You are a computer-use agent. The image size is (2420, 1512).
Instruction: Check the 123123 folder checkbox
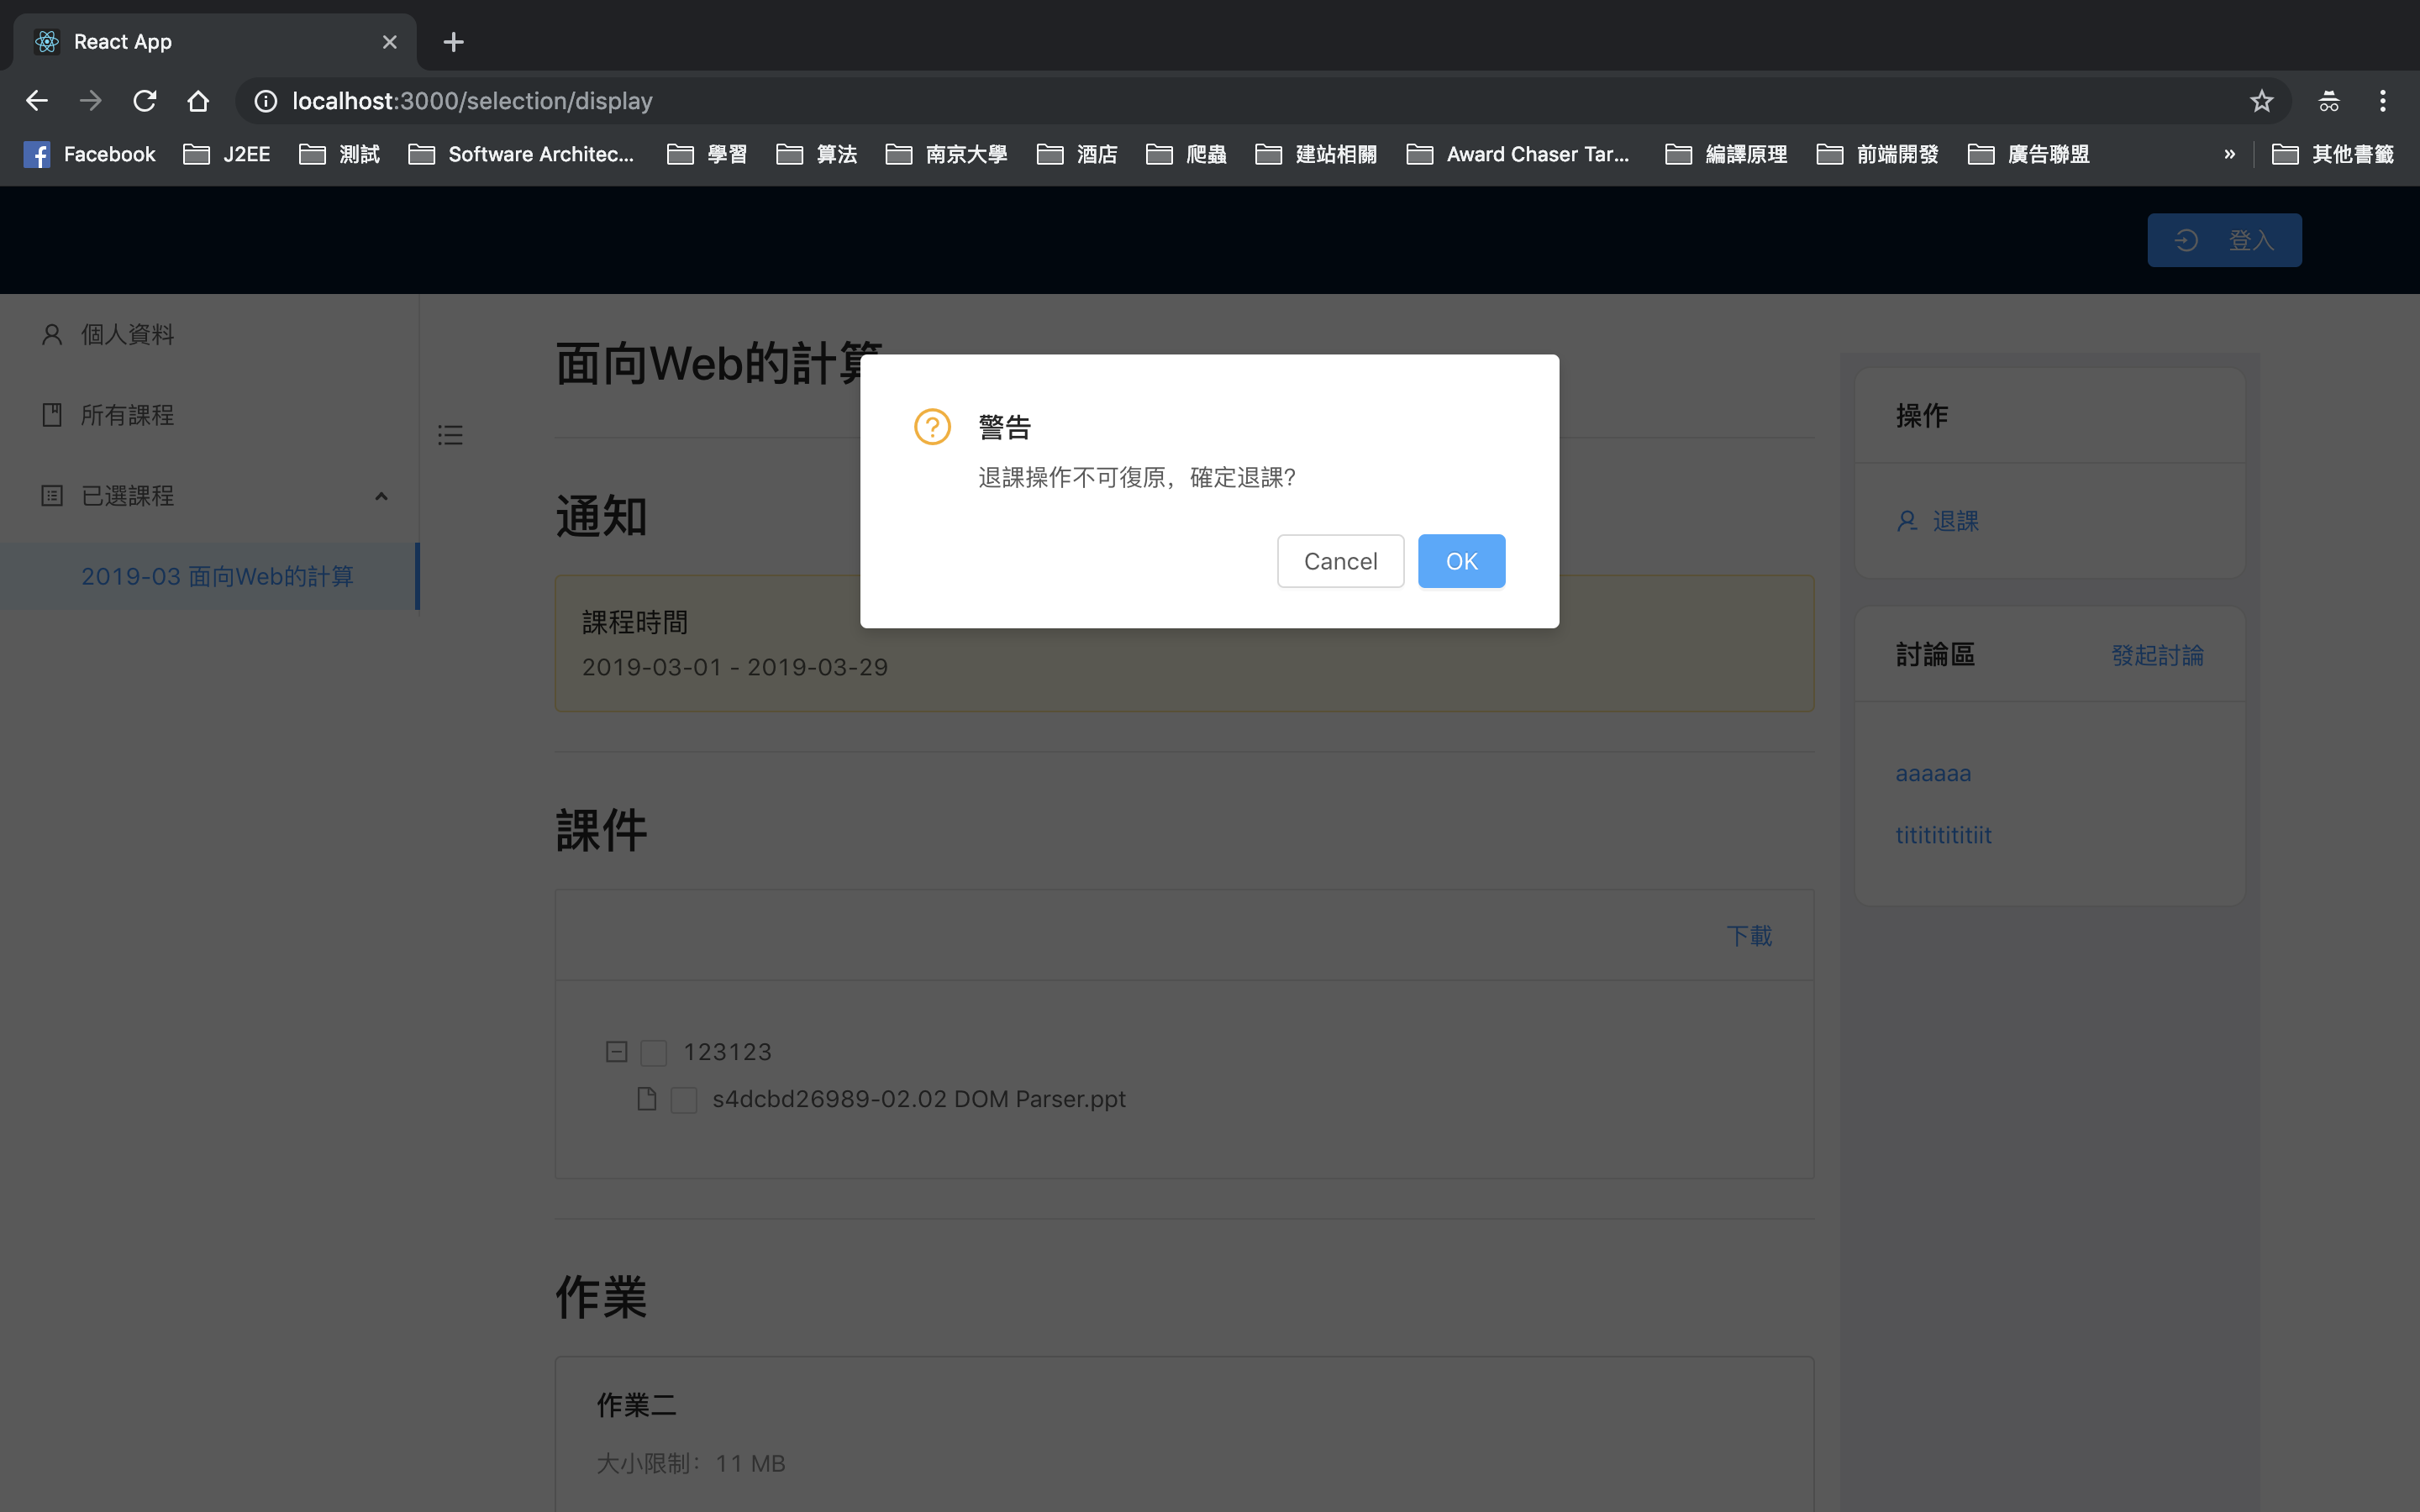[654, 1052]
